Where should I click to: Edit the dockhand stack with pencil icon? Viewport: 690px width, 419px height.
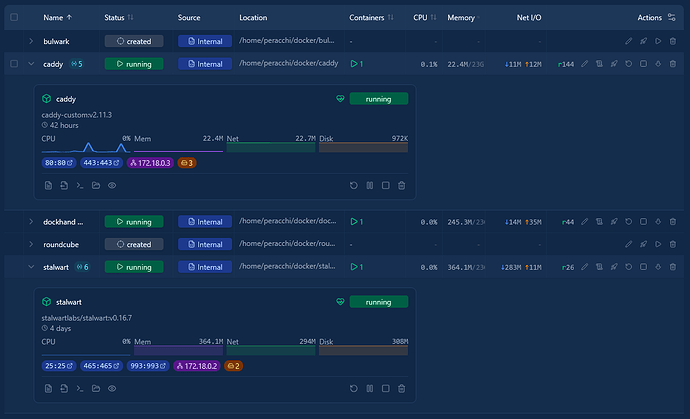click(584, 222)
